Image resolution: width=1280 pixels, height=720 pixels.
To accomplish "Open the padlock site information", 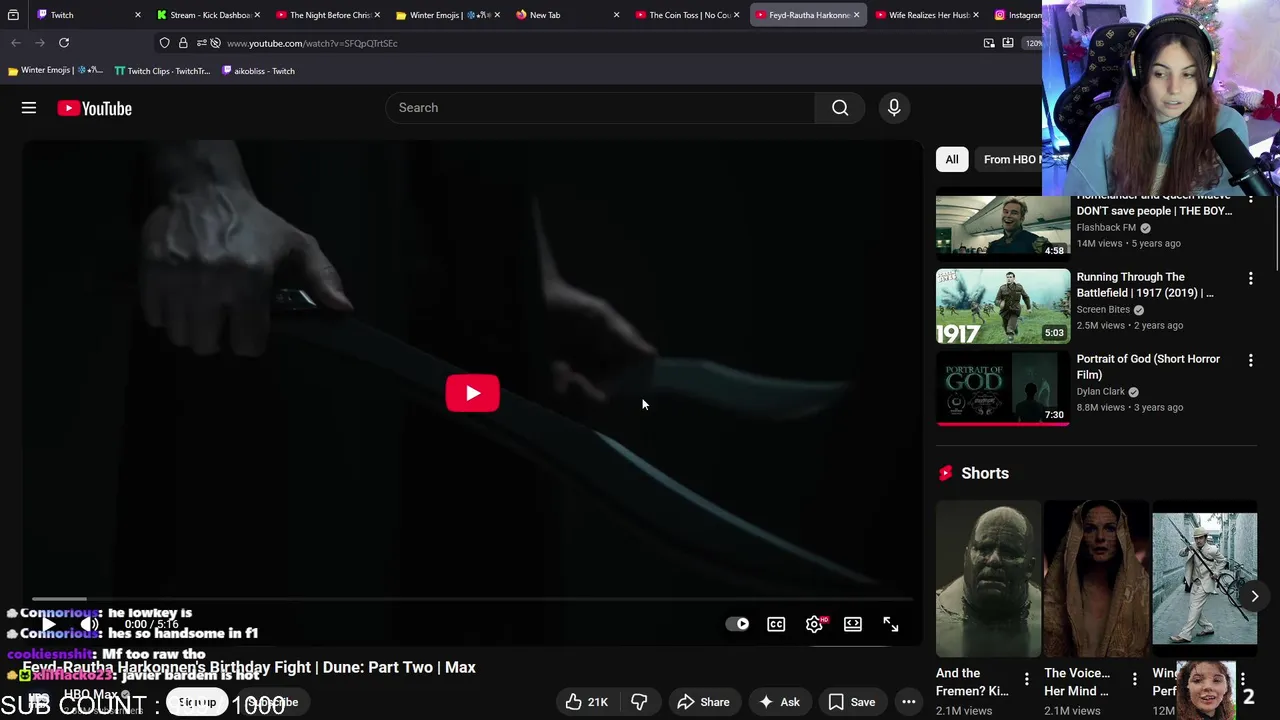I will click(183, 43).
